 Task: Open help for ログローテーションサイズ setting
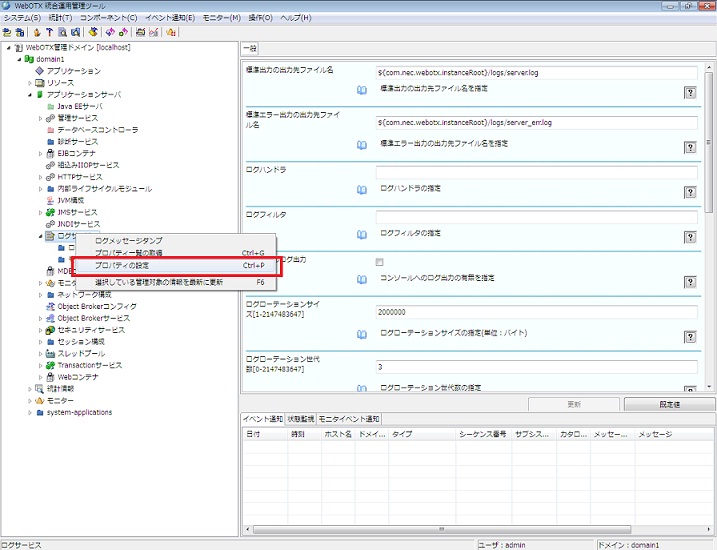click(x=690, y=337)
